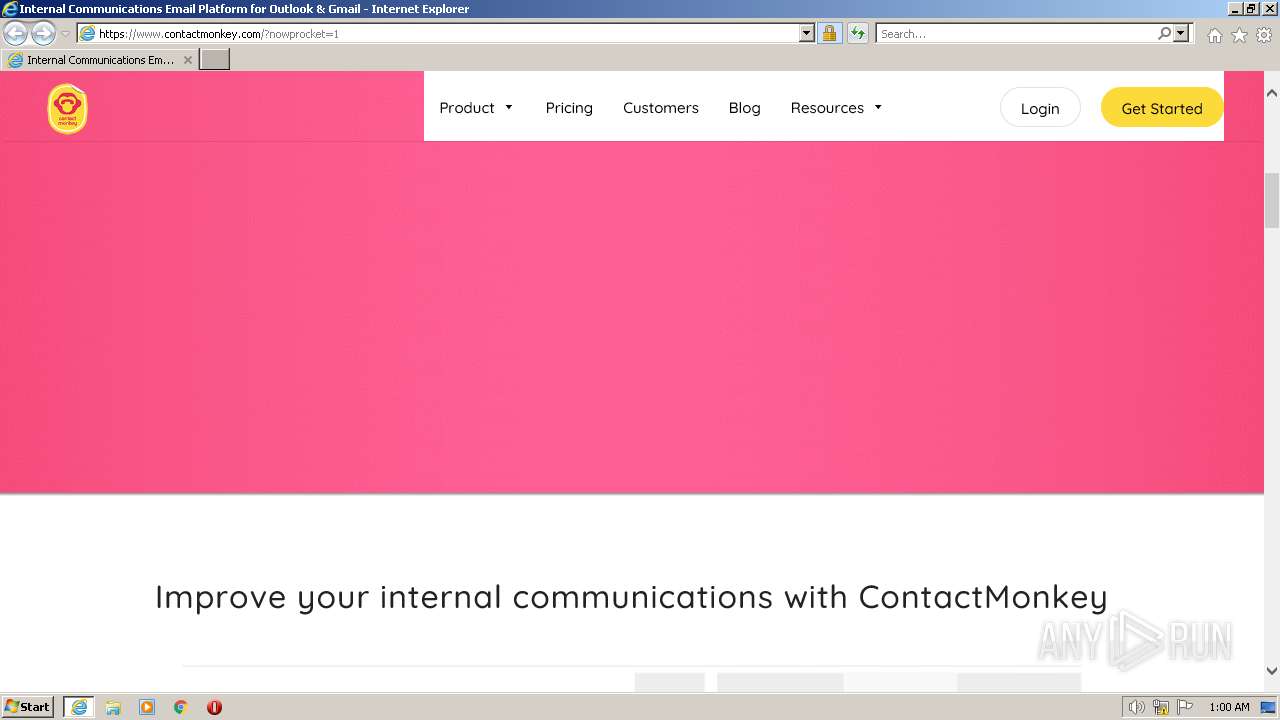
Task: Open the red shield taskbar icon
Action: pyautogui.click(x=214, y=707)
